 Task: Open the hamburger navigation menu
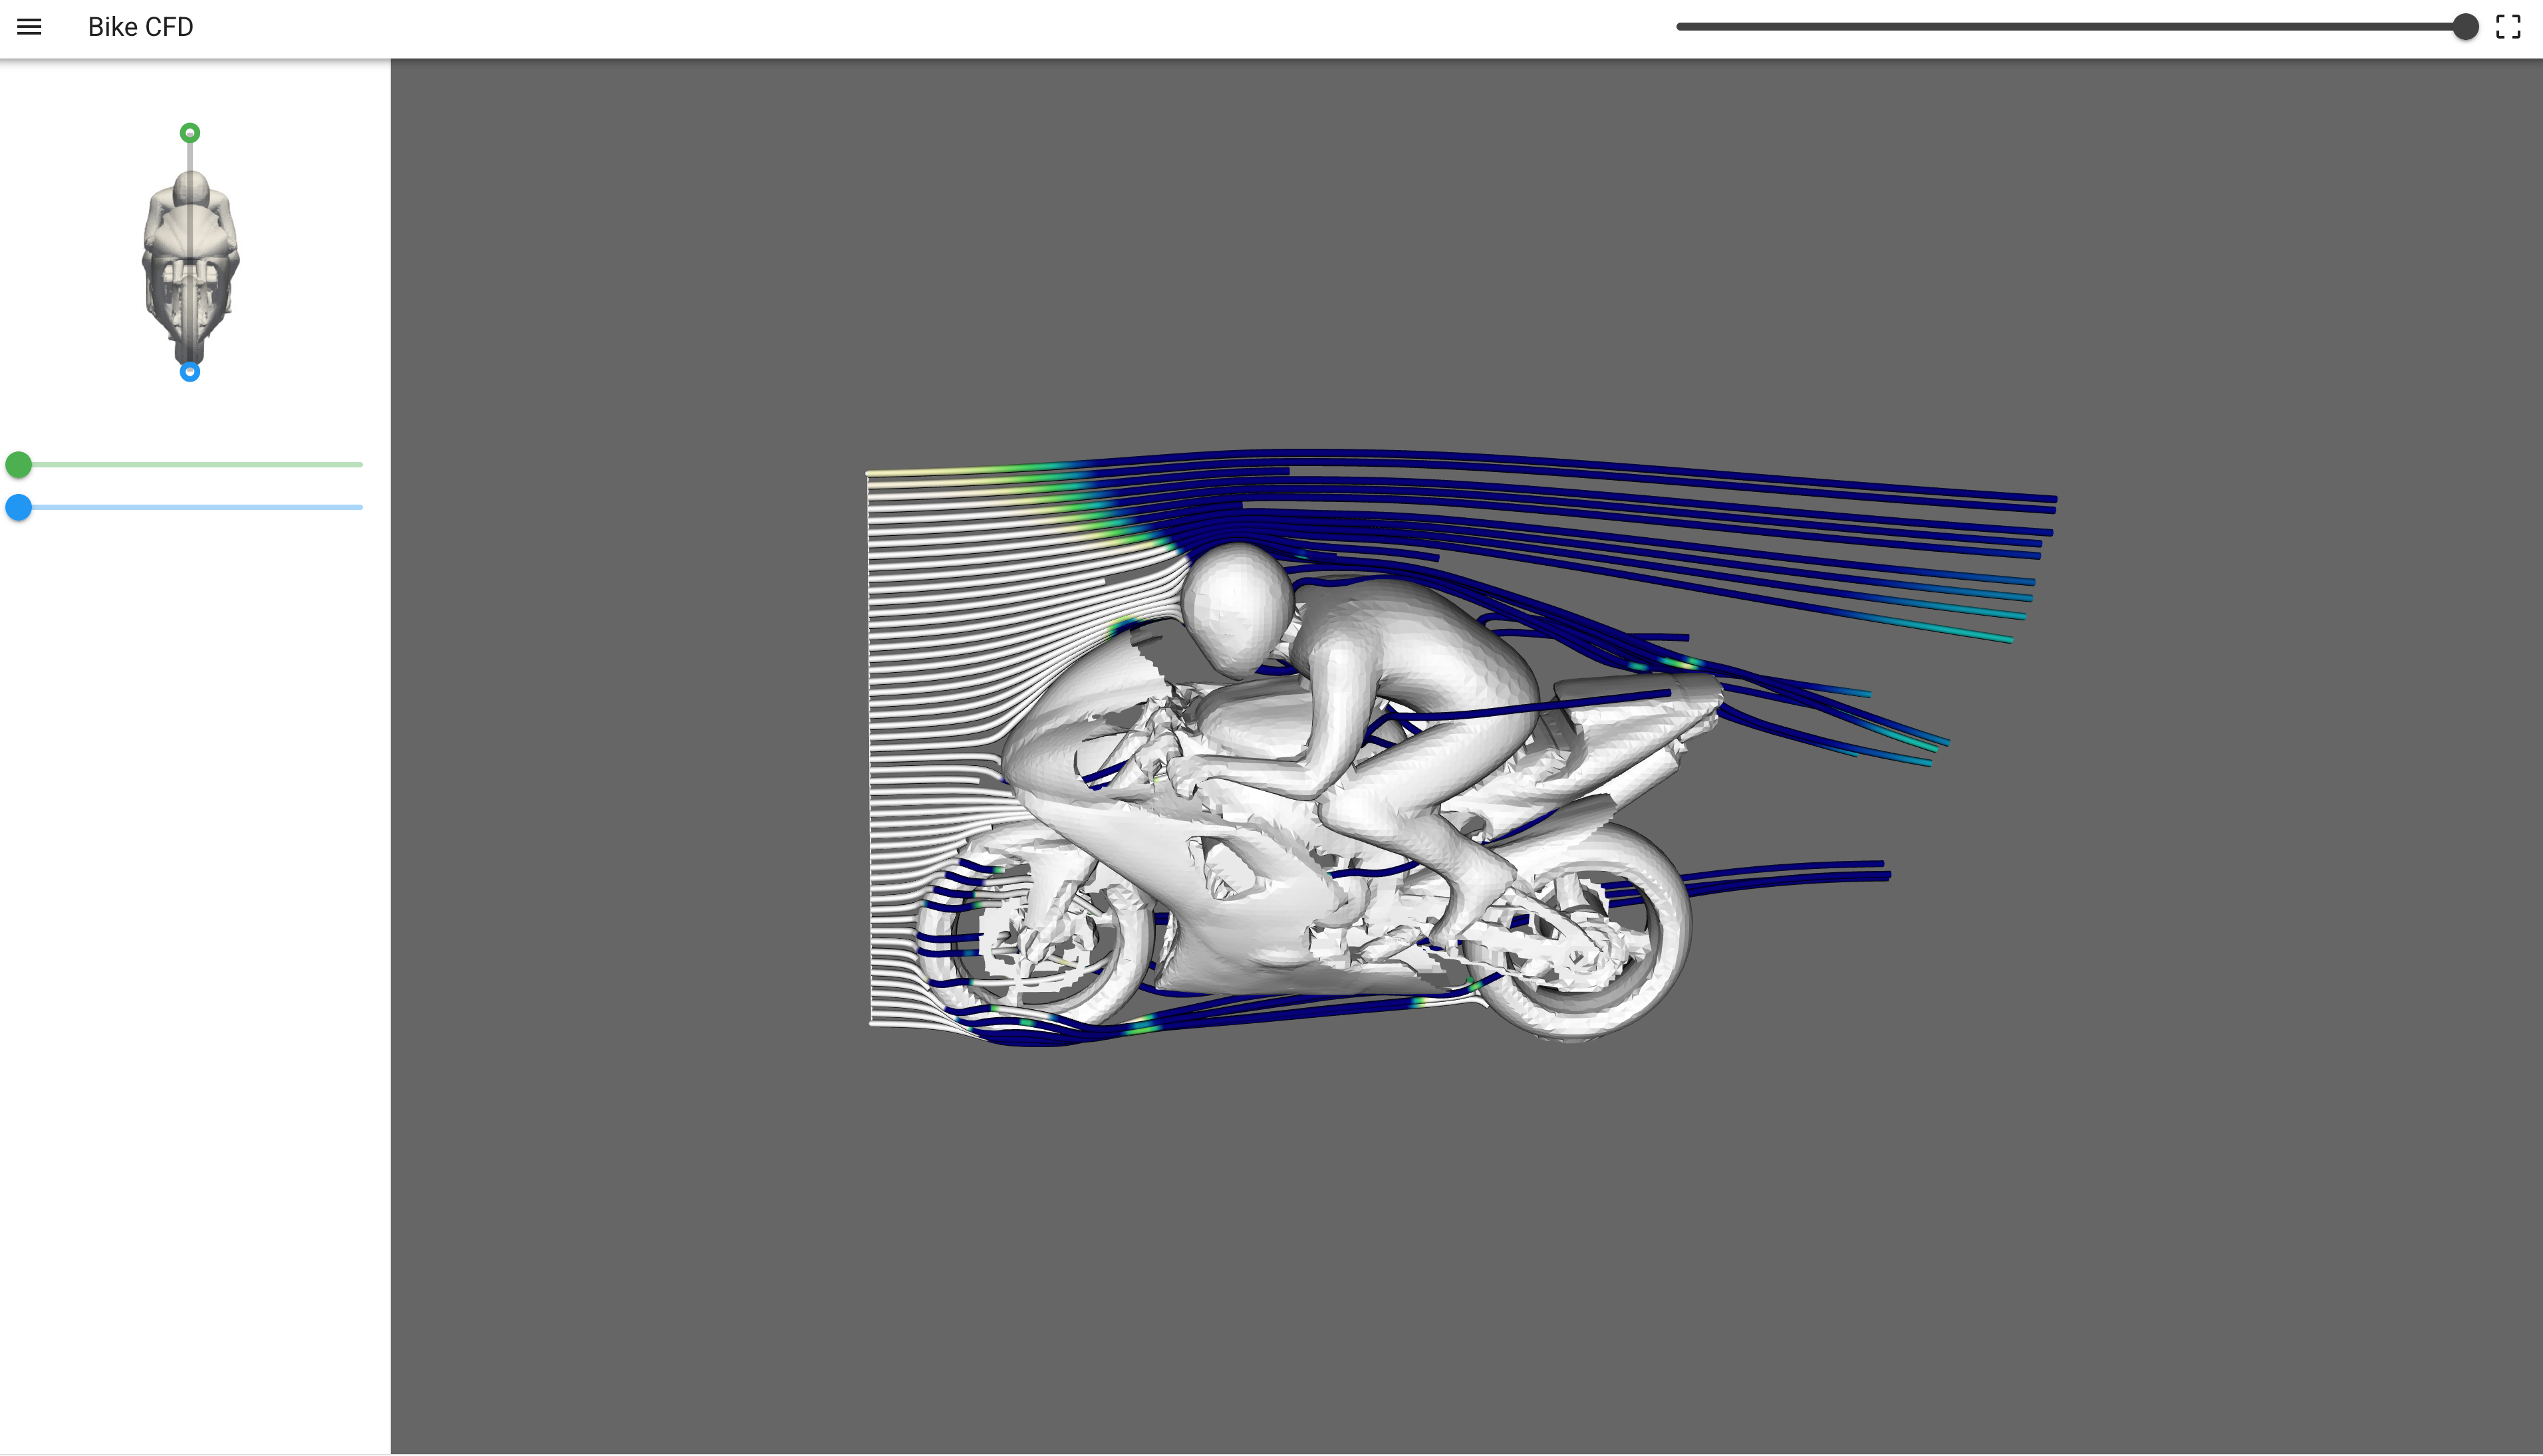click(29, 27)
